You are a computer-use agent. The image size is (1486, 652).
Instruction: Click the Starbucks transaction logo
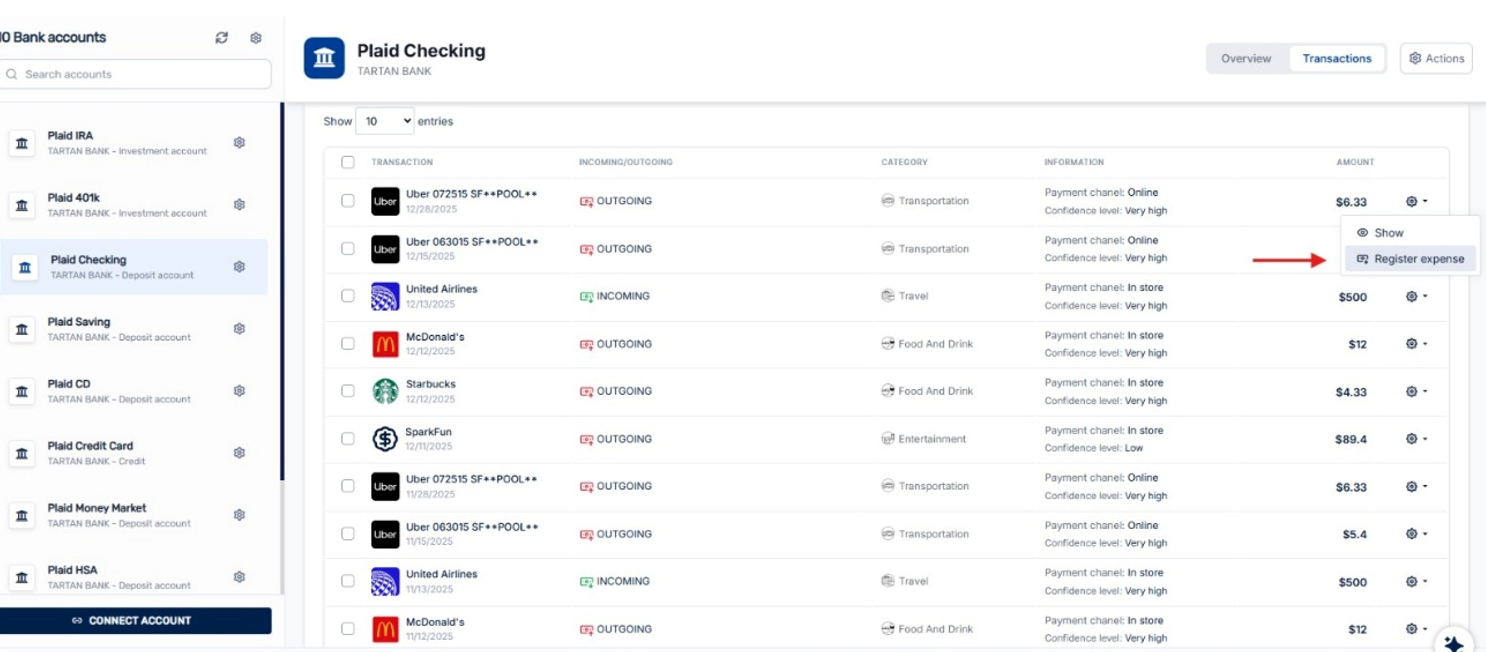(385, 391)
